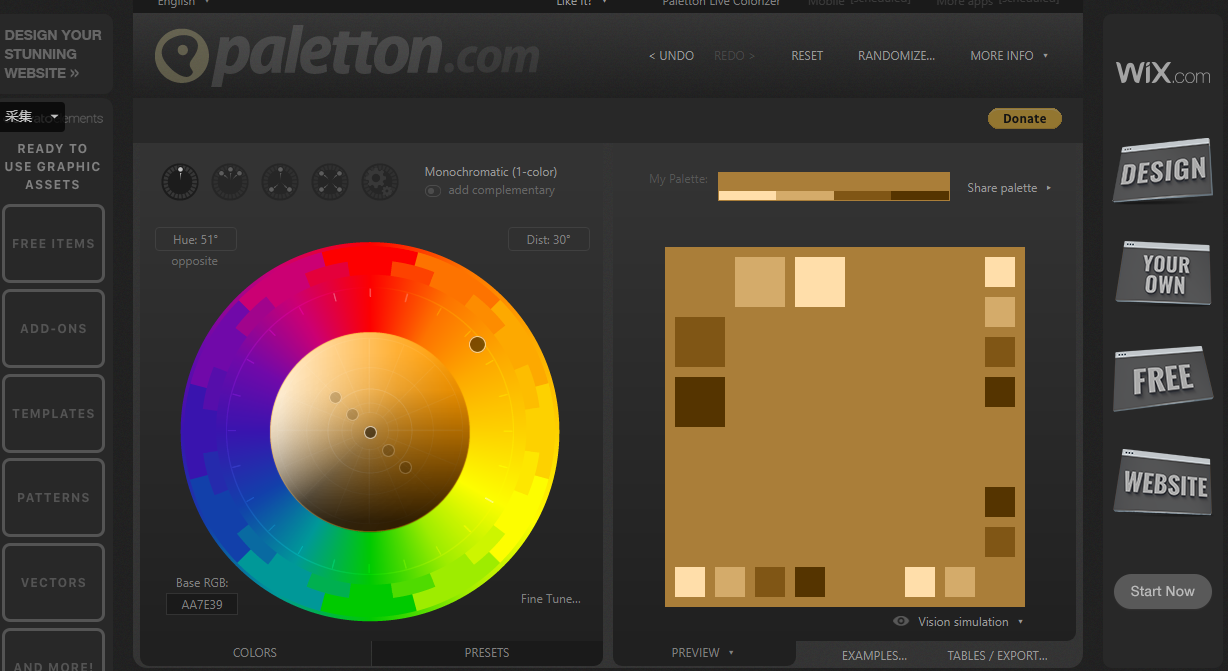Open TABLES / EXPORT...
1228x671 pixels.
coord(997,656)
